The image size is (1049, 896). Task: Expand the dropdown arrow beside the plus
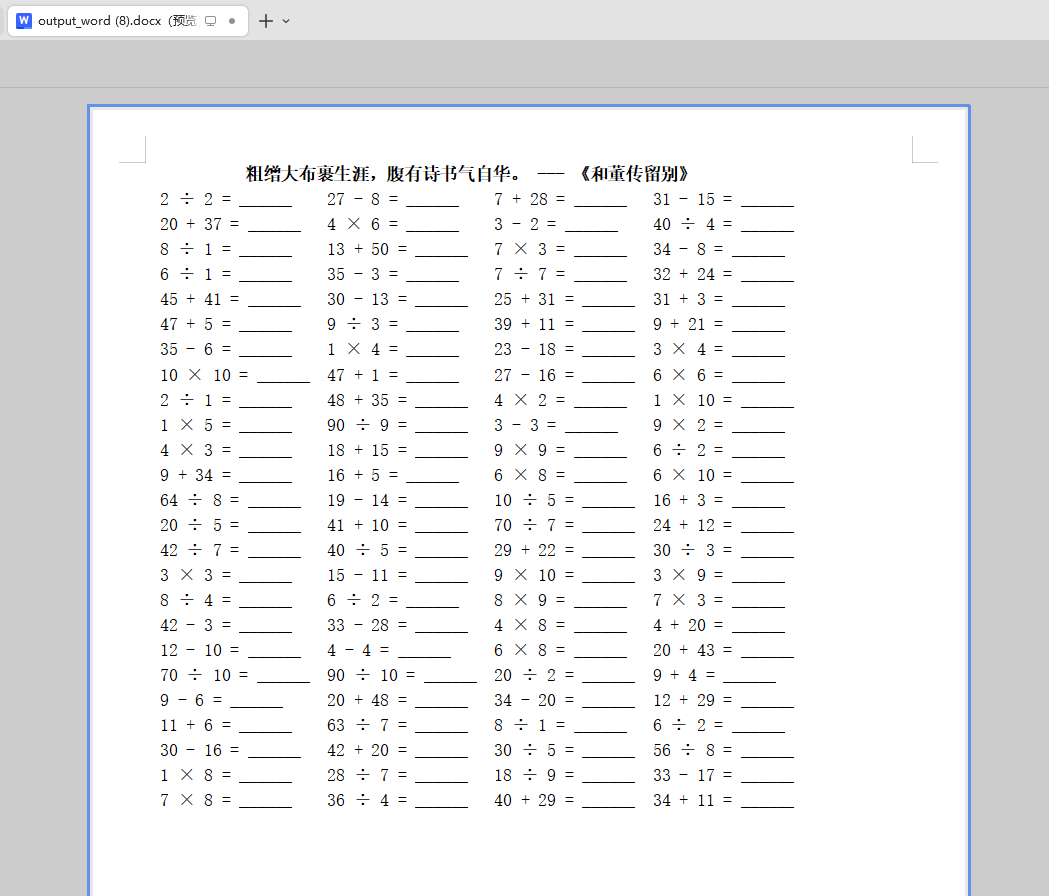(x=286, y=21)
